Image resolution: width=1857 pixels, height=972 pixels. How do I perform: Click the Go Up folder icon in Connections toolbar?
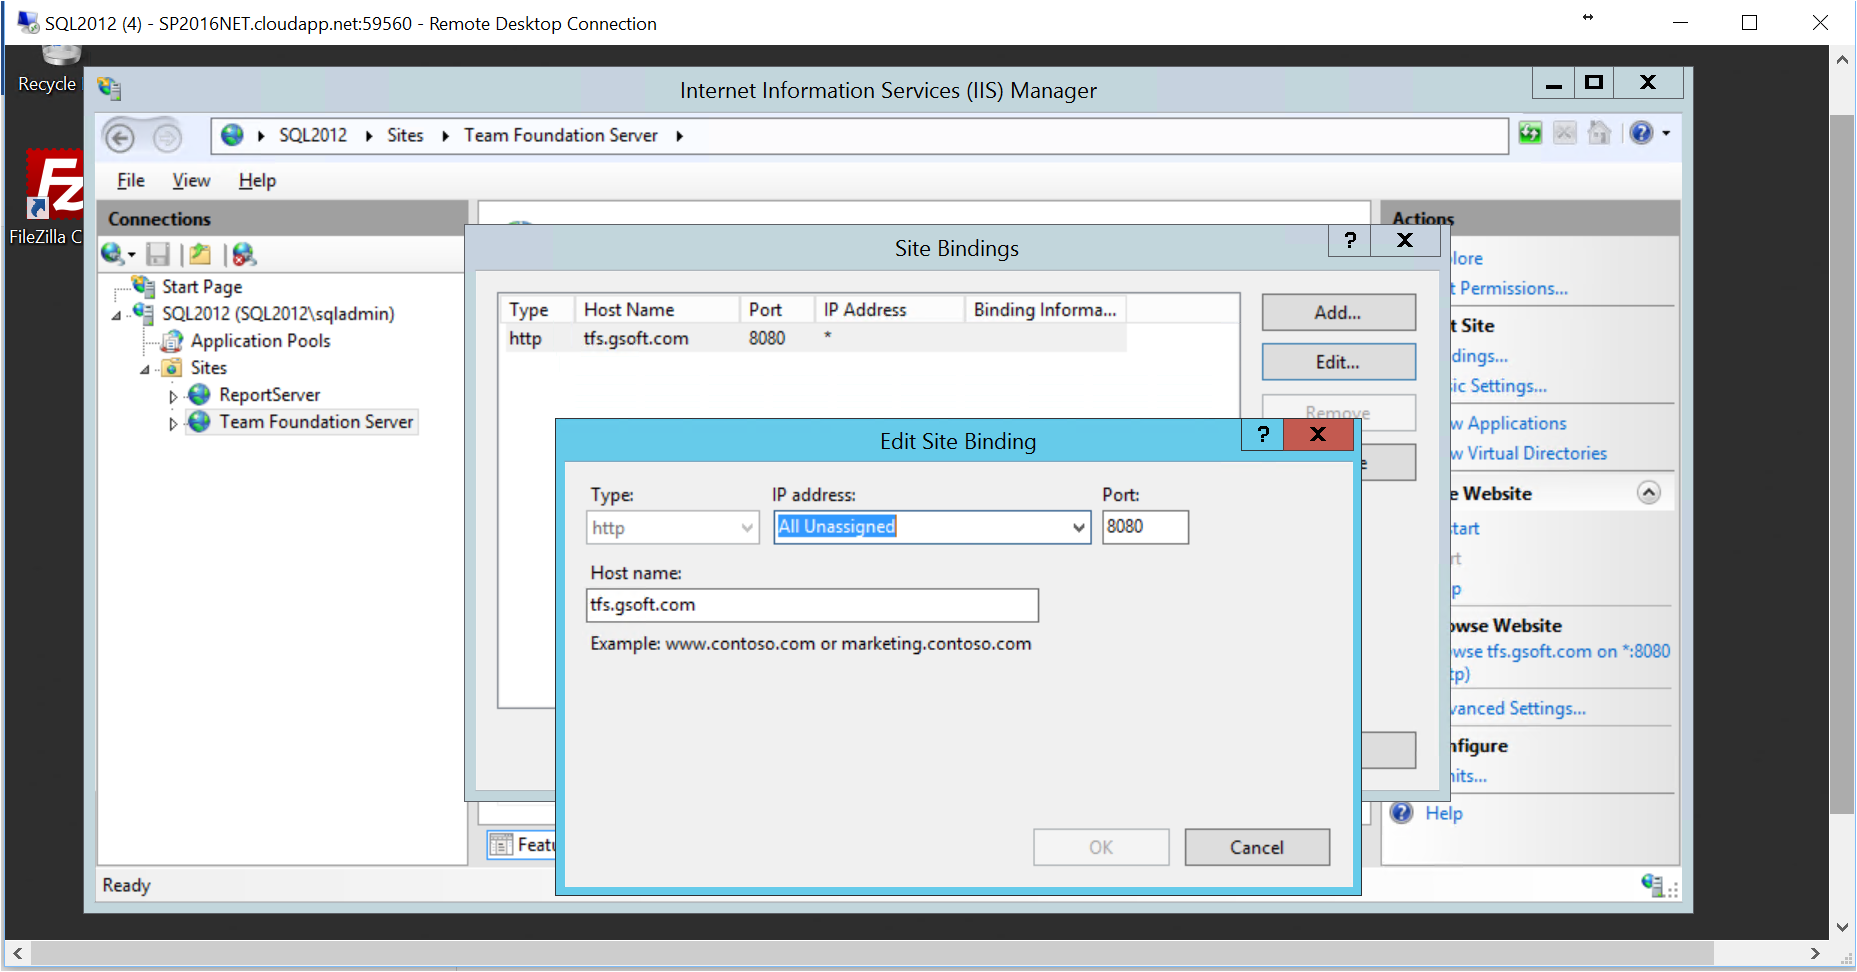click(199, 254)
